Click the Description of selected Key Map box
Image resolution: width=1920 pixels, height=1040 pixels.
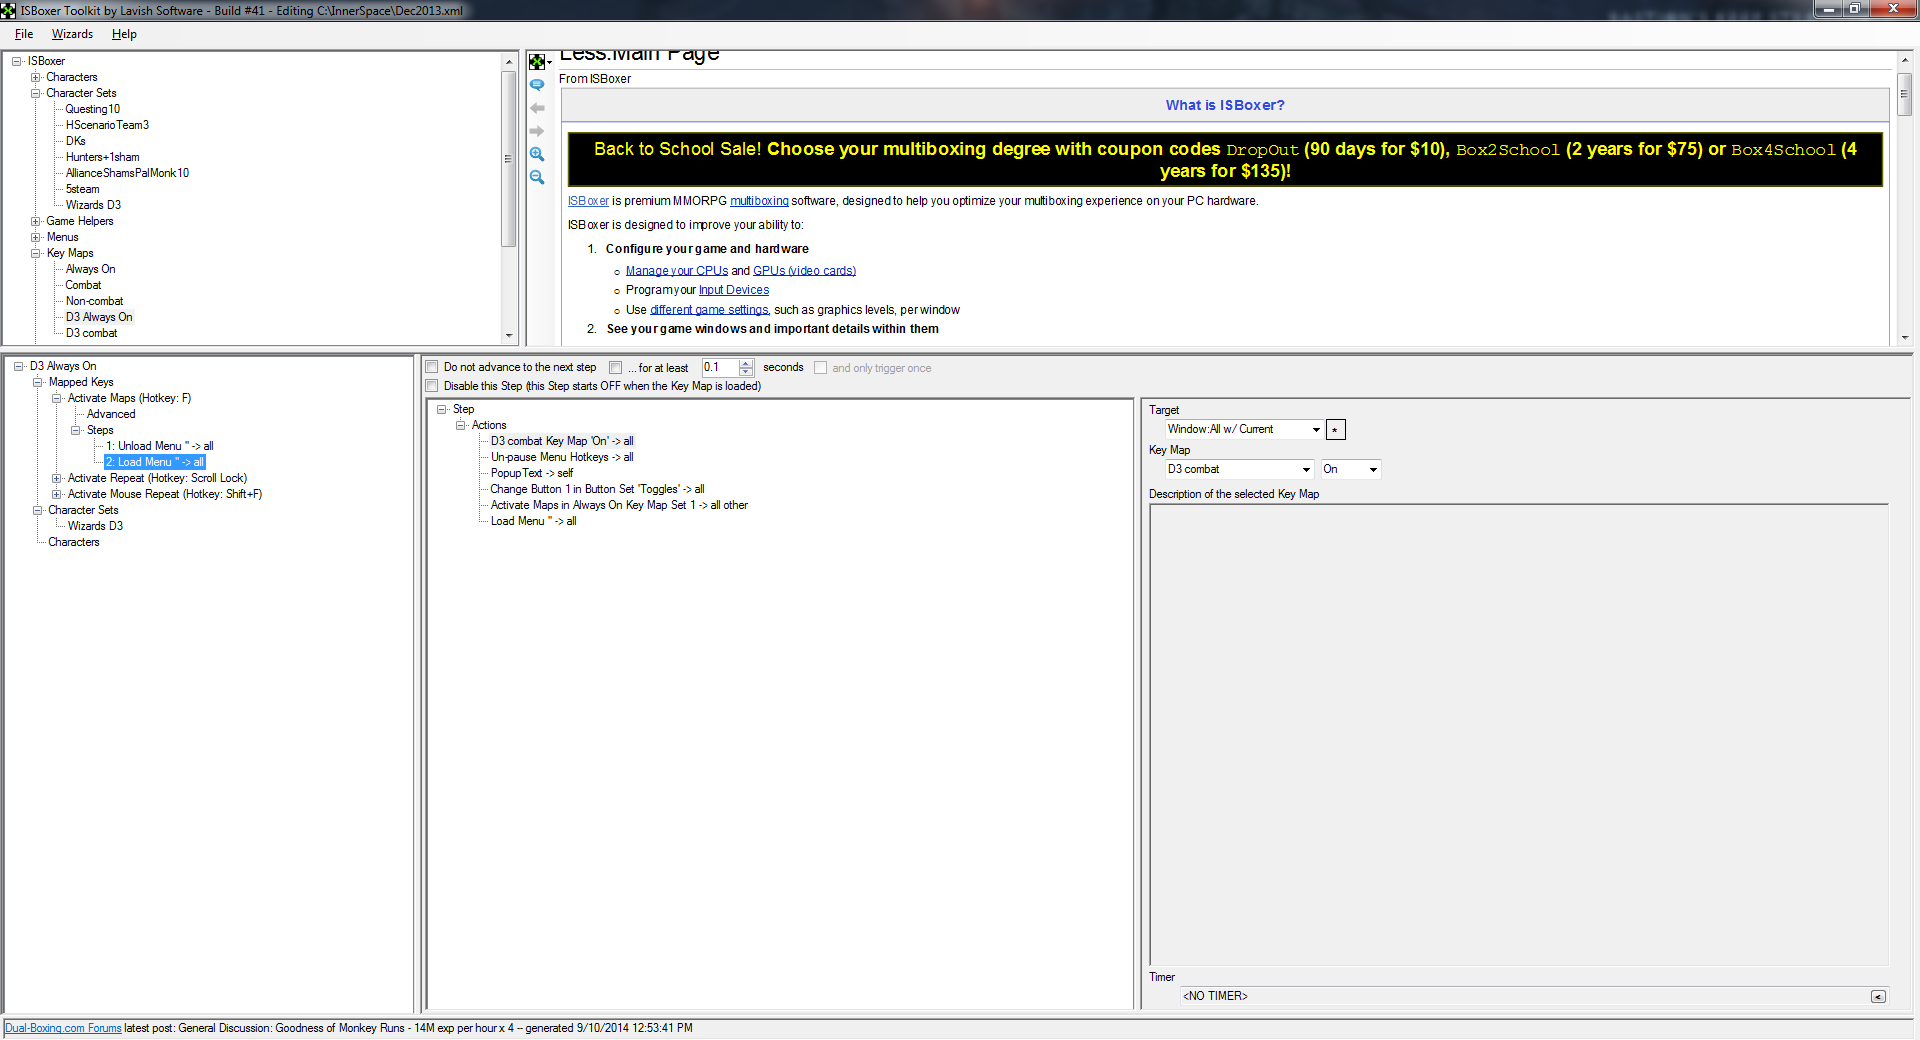[x=1518, y=735]
